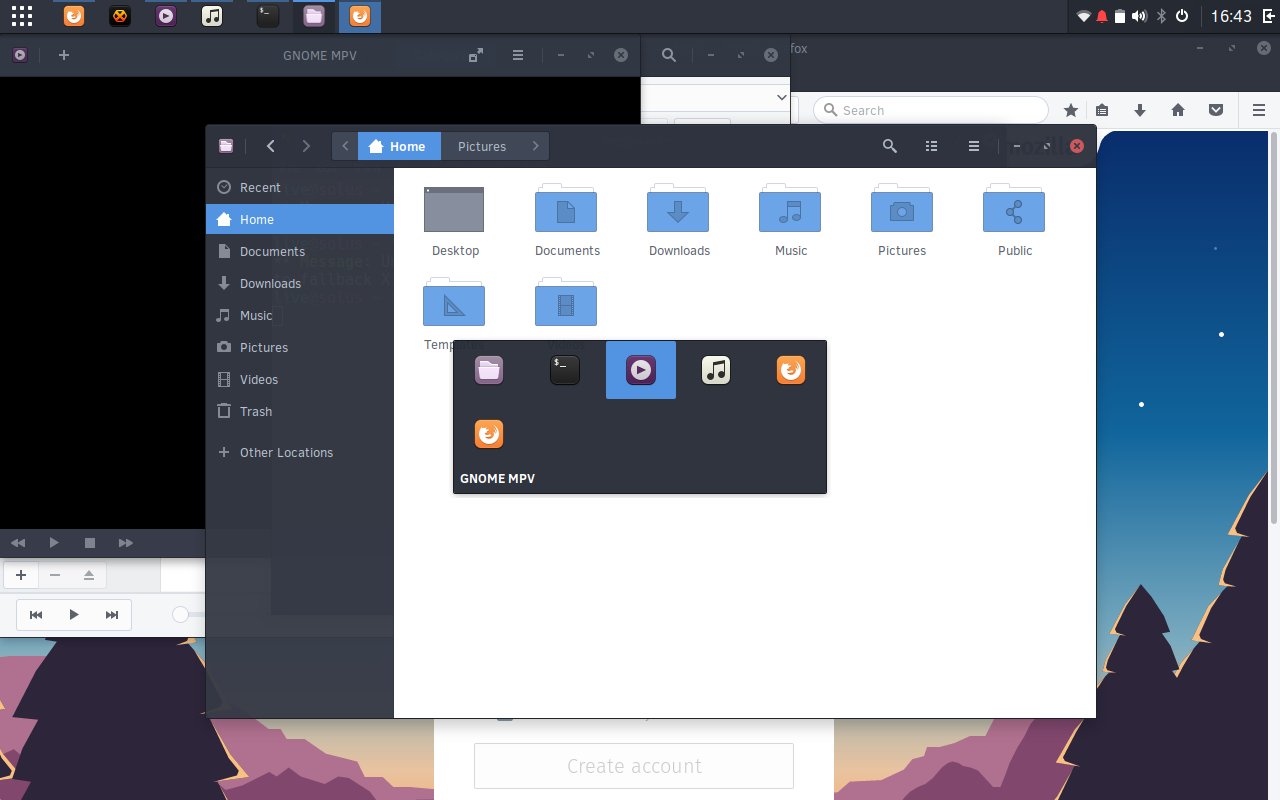The width and height of the screenshot is (1280, 800).
Task: Adjust GNOME MPV's volume slider
Action: coord(180,615)
